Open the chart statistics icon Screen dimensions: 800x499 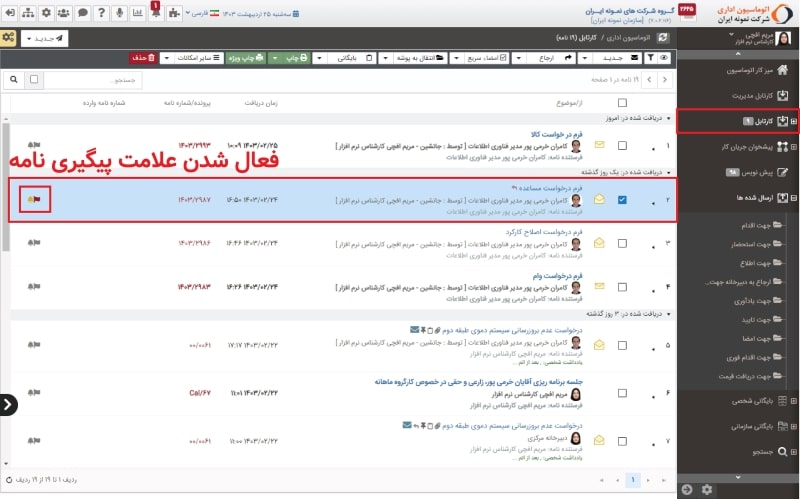click(138, 13)
